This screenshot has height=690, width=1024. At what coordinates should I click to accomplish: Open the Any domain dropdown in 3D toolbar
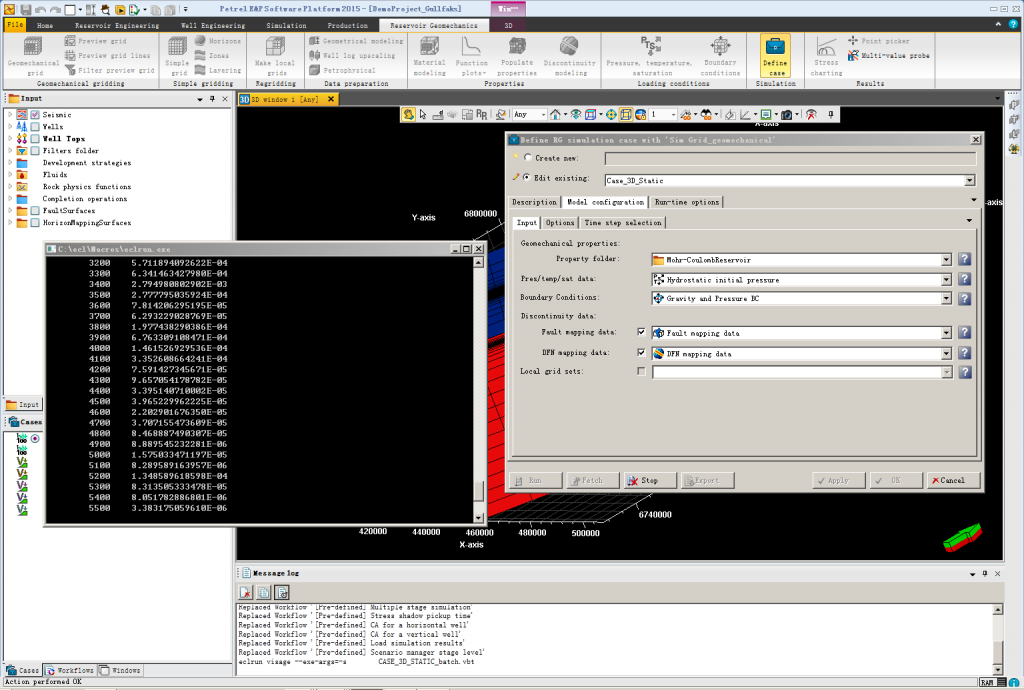[530, 114]
